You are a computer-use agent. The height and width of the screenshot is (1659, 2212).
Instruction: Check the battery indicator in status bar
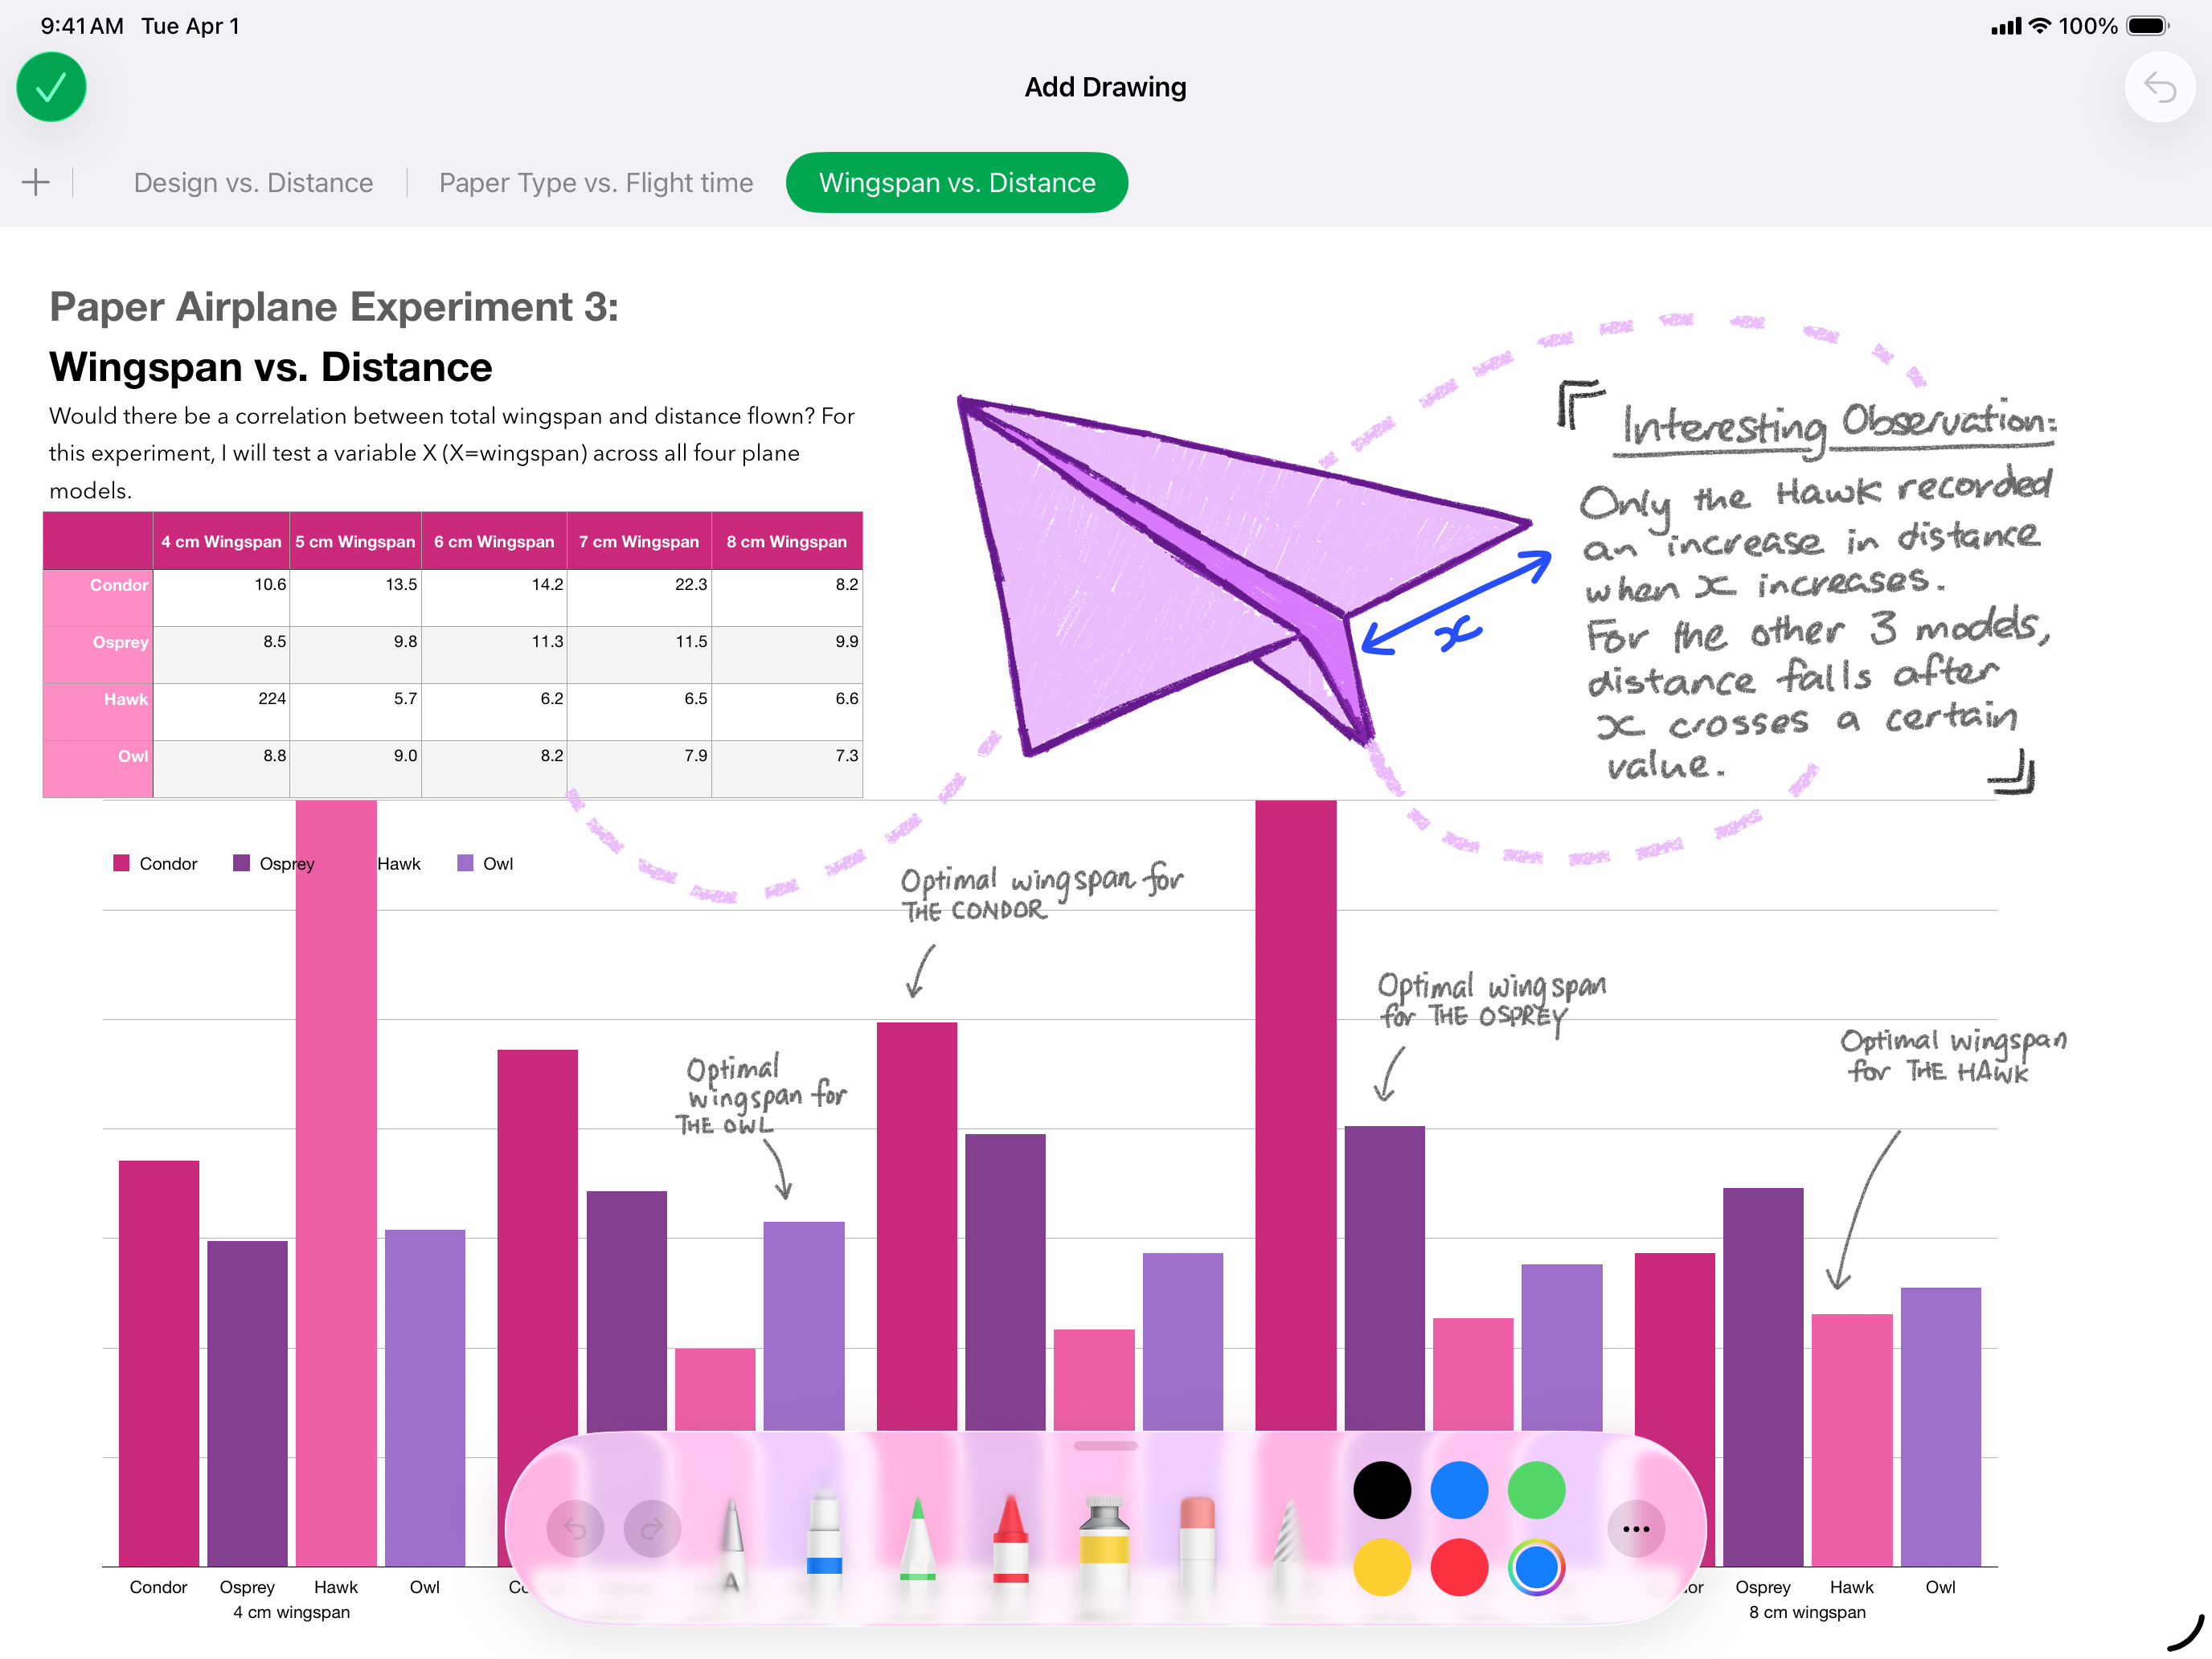(2148, 26)
